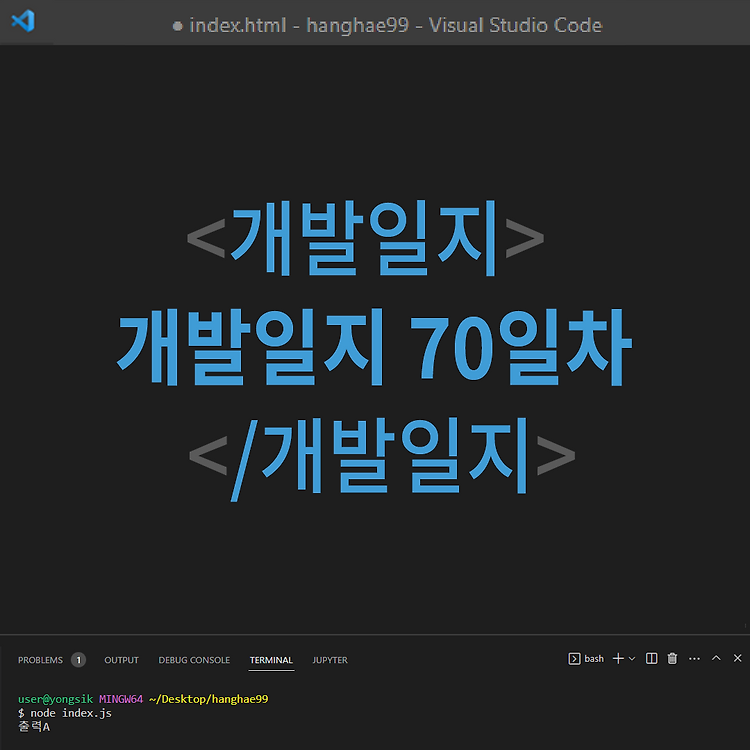This screenshot has width=750, height=750.
Task: Click the opening '<개발일지>' tag text
Action: tap(365, 238)
